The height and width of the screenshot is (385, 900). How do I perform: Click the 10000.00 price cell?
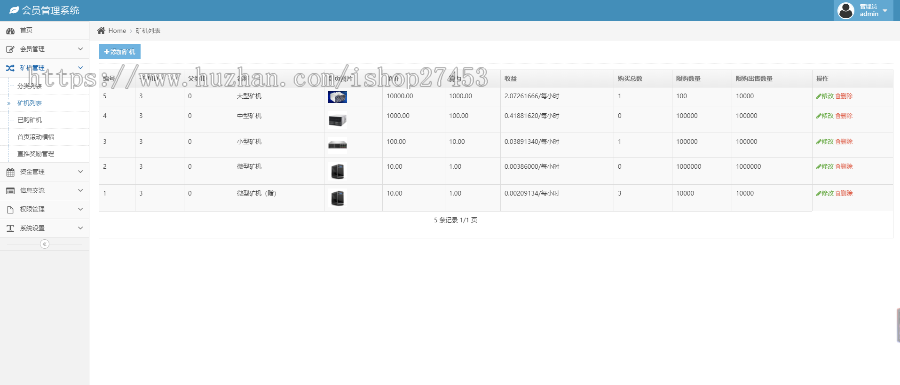click(400, 96)
